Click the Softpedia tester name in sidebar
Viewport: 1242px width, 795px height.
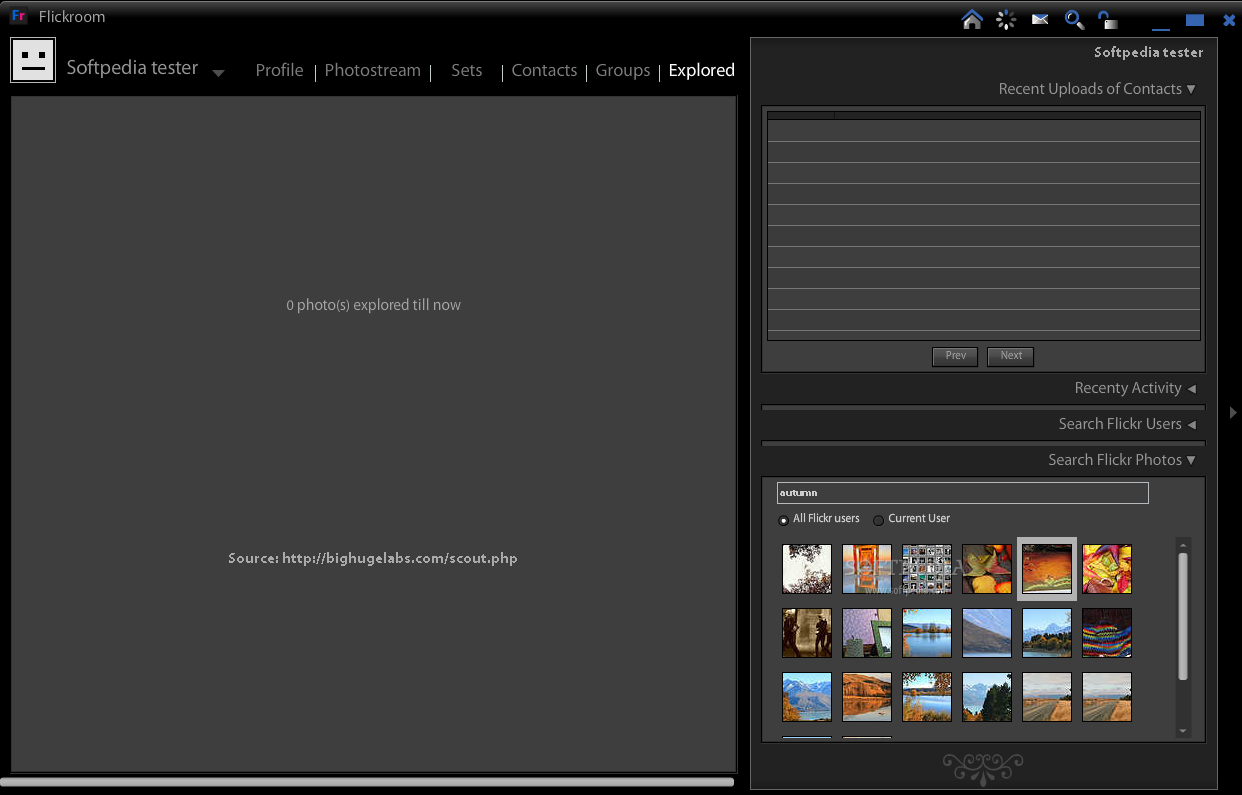coord(1148,52)
